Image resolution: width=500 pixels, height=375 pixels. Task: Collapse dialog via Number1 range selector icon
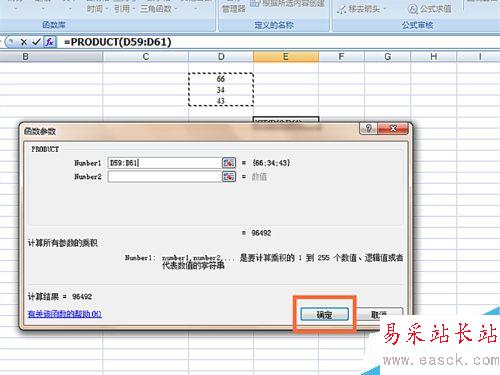click(229, 163)
